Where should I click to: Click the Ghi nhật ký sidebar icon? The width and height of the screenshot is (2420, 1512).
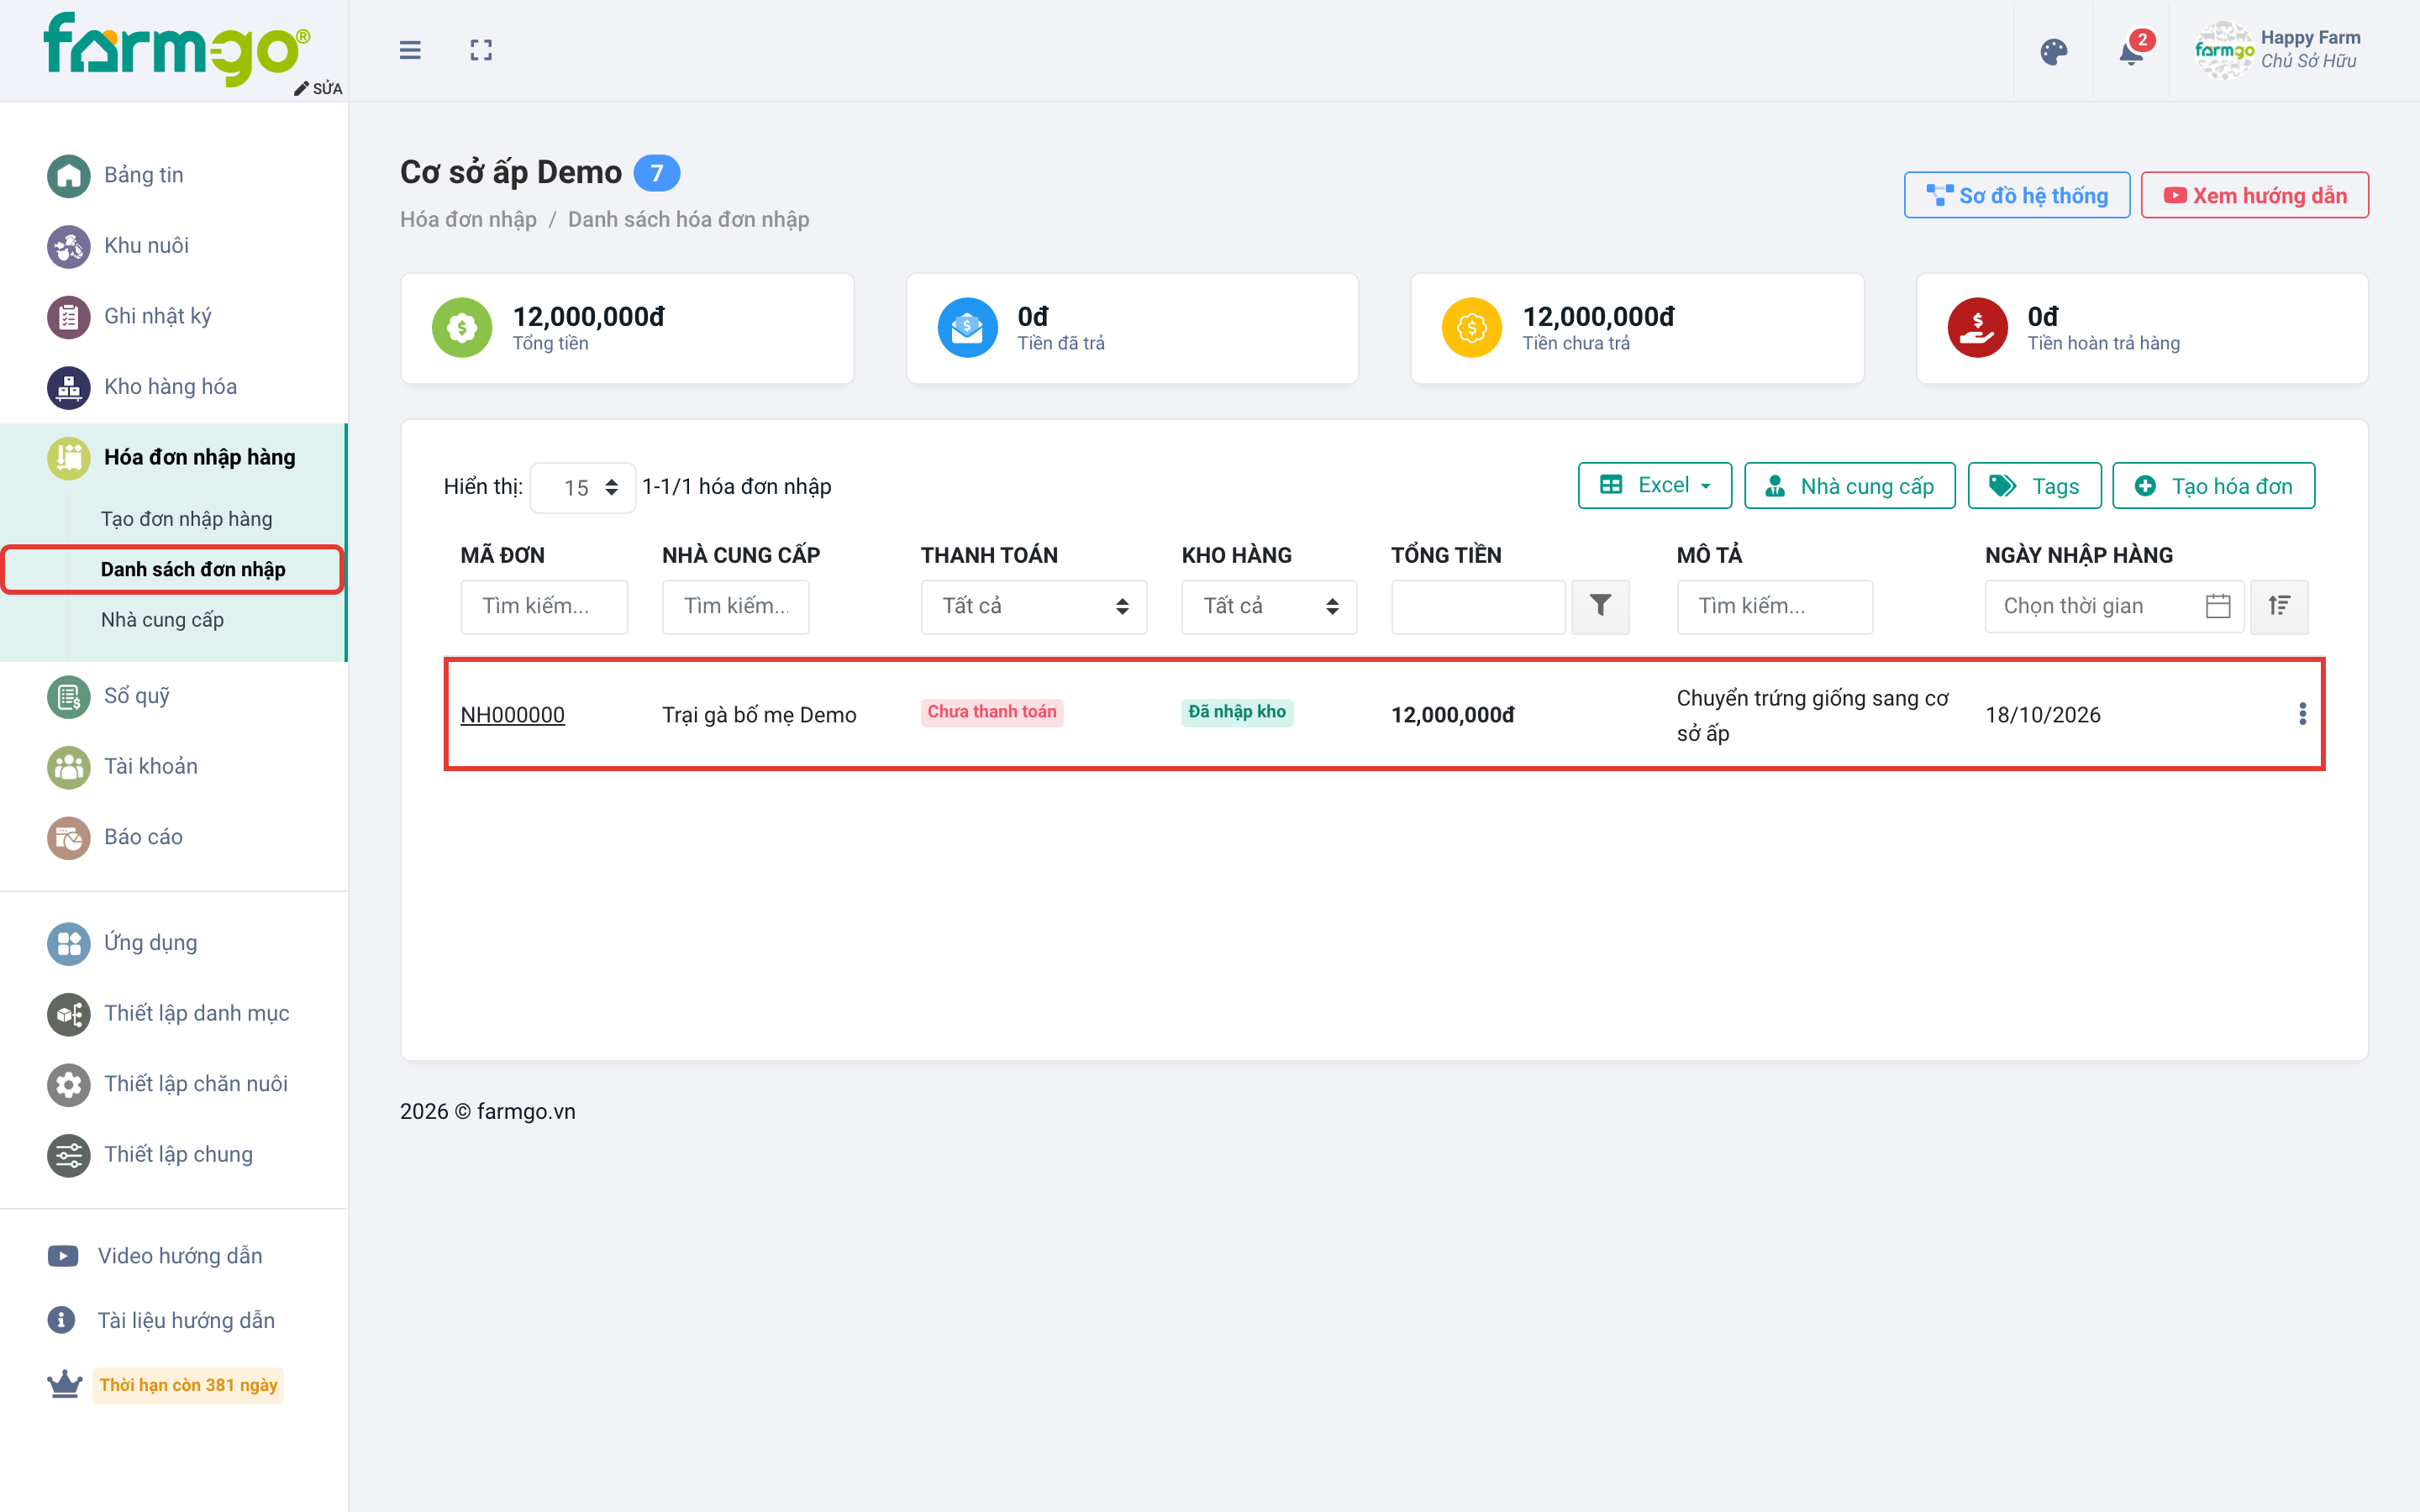pyautogui.click(x=68, y=317)
